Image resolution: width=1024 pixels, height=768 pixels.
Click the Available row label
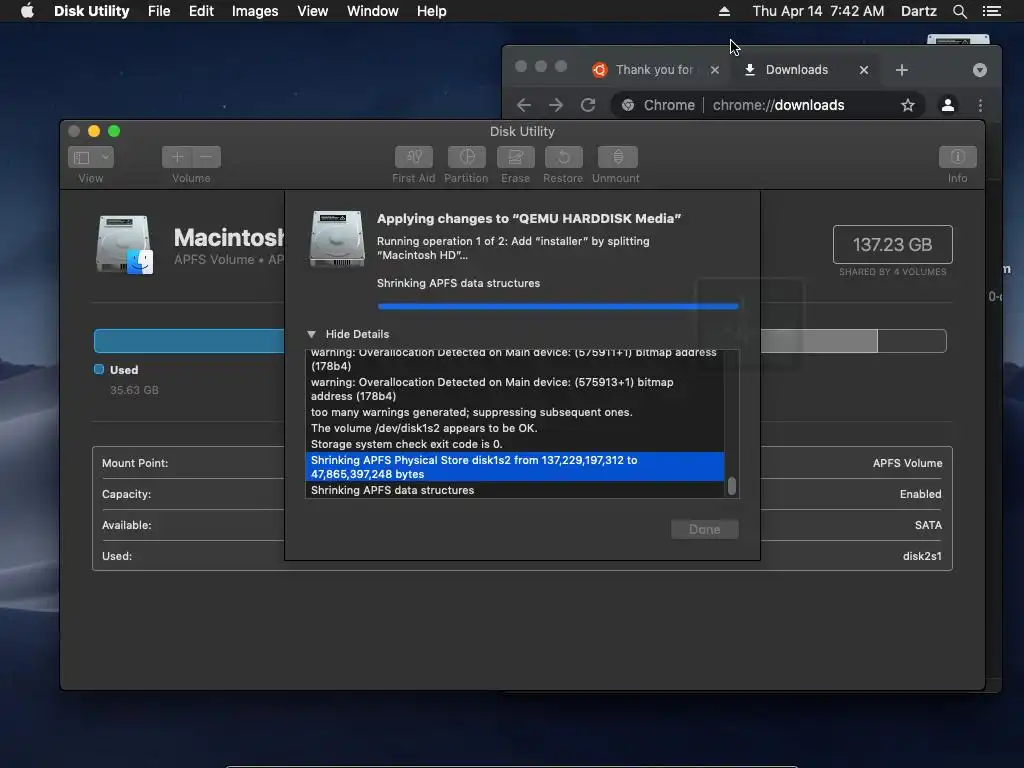tap(127, 525)
